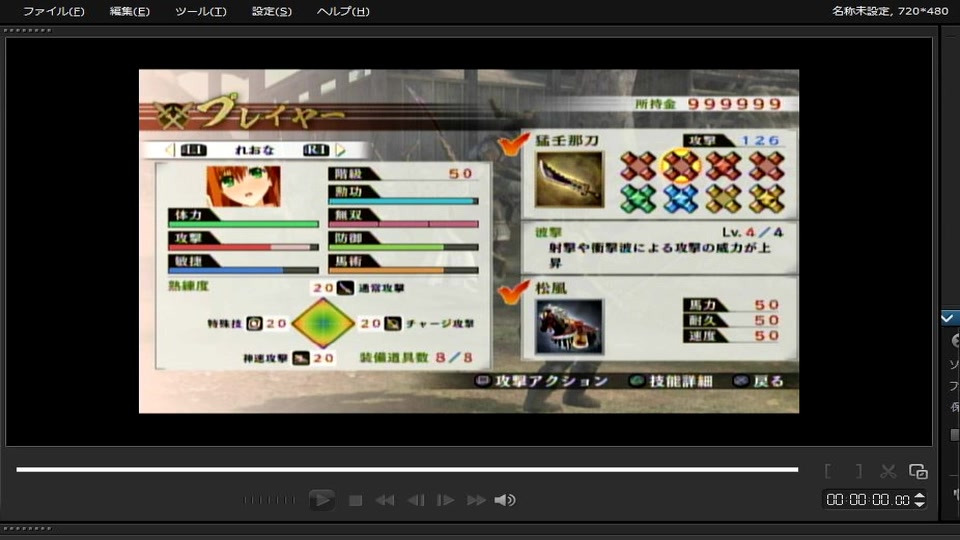Click the jog wheel tick strip
This screenshot has height=540, width=960.
pyautogui.click(x=269, y=500)
